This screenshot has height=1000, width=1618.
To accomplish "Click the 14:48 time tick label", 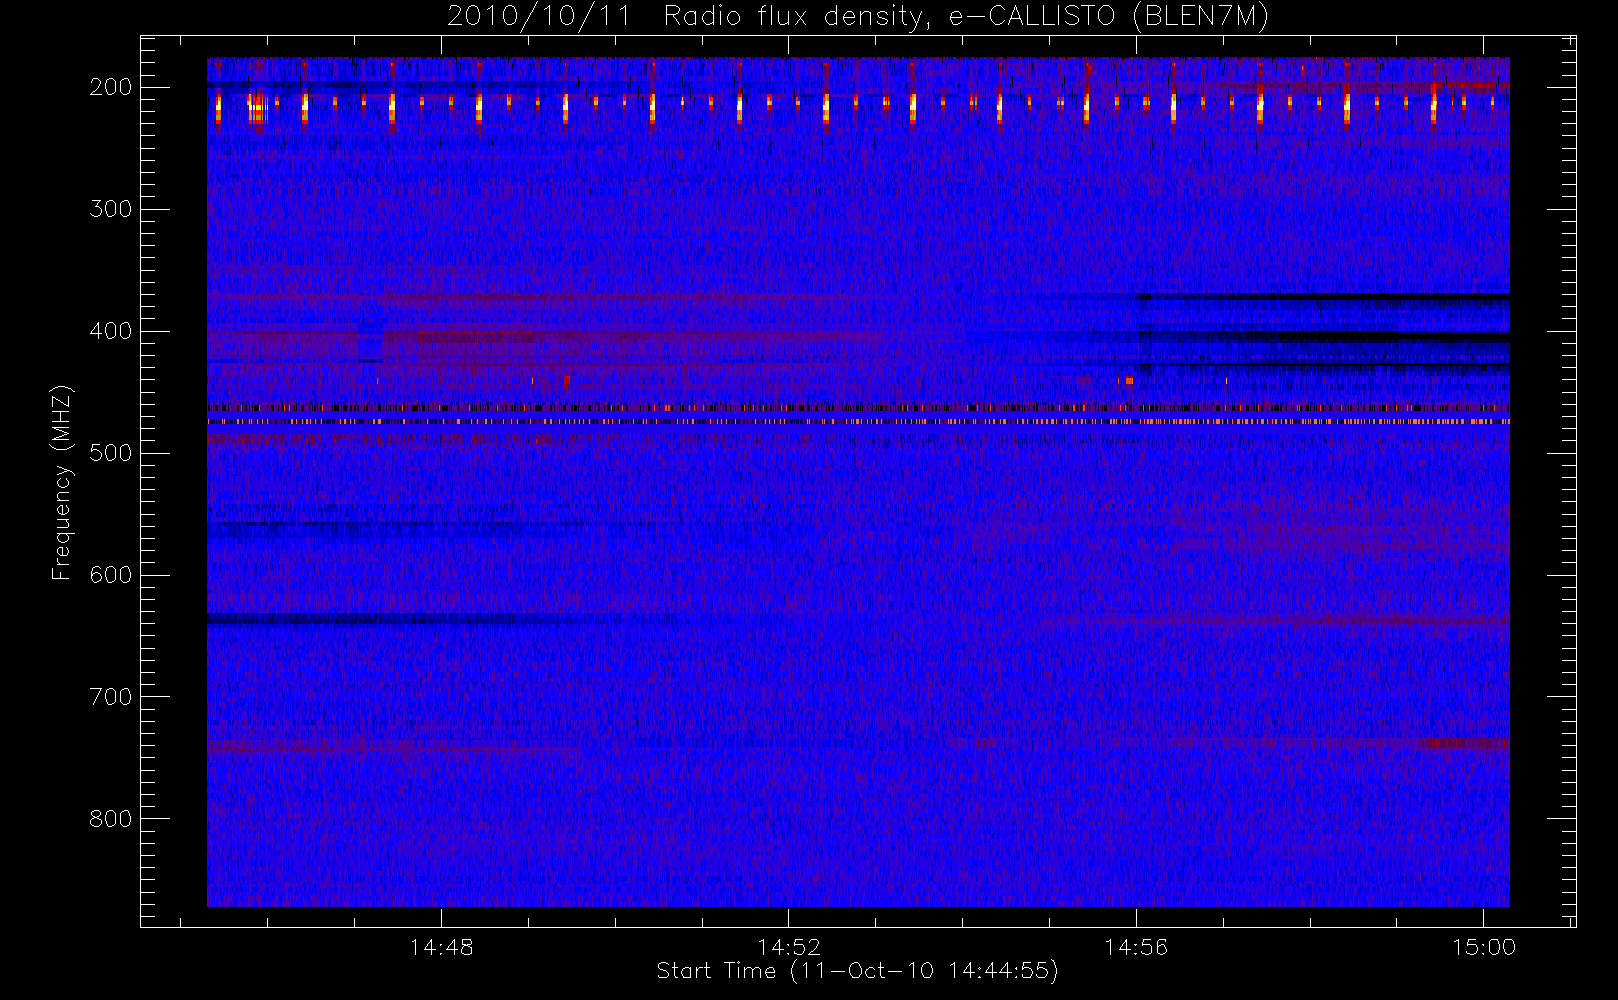I will (441, 947).
